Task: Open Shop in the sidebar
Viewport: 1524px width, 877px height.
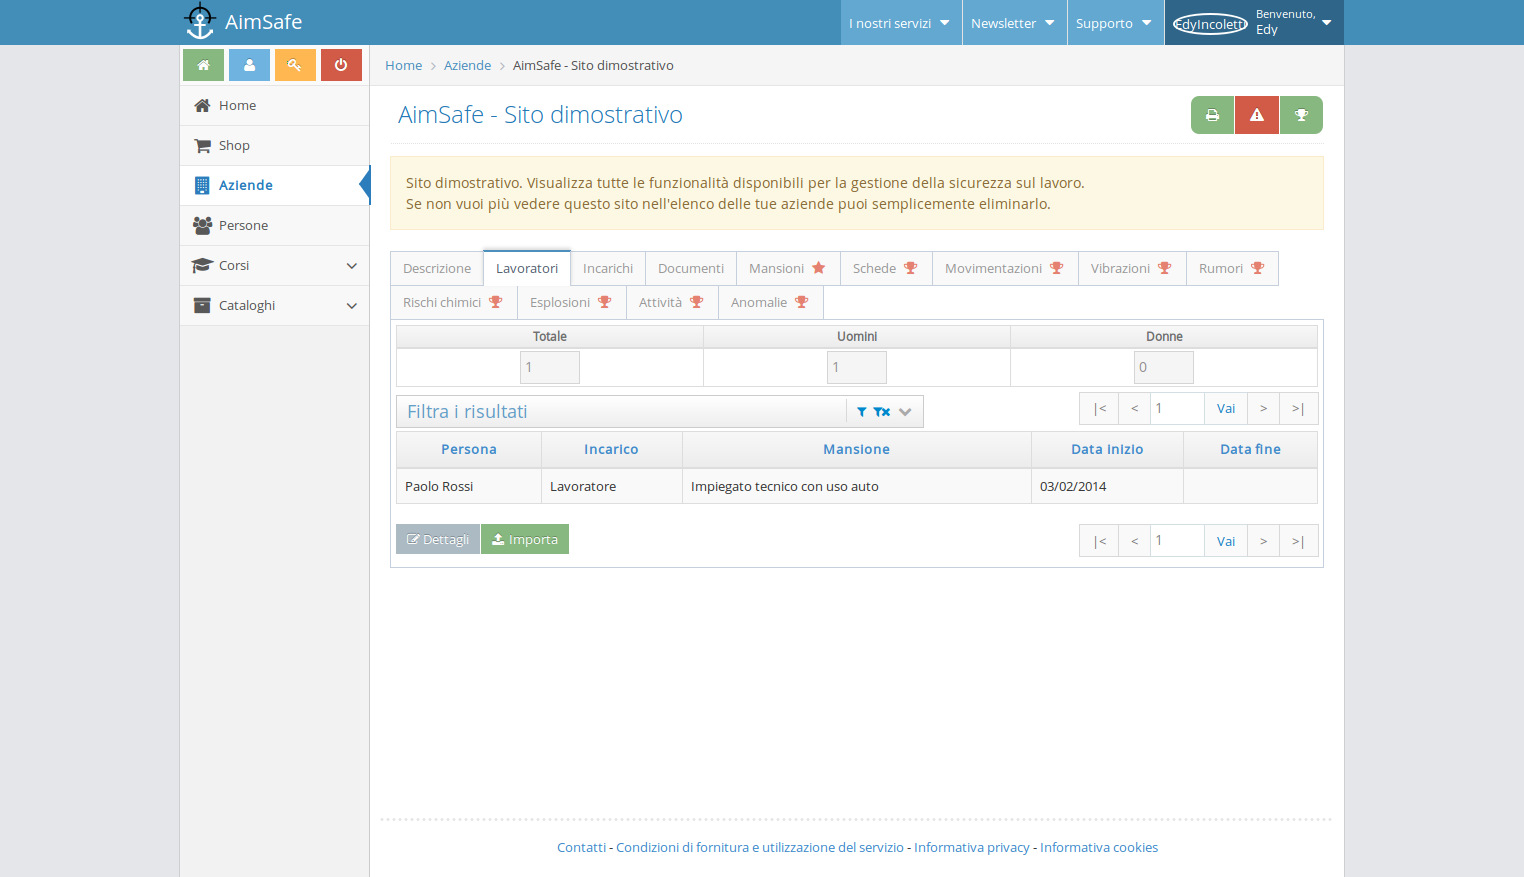Action: 274,146
